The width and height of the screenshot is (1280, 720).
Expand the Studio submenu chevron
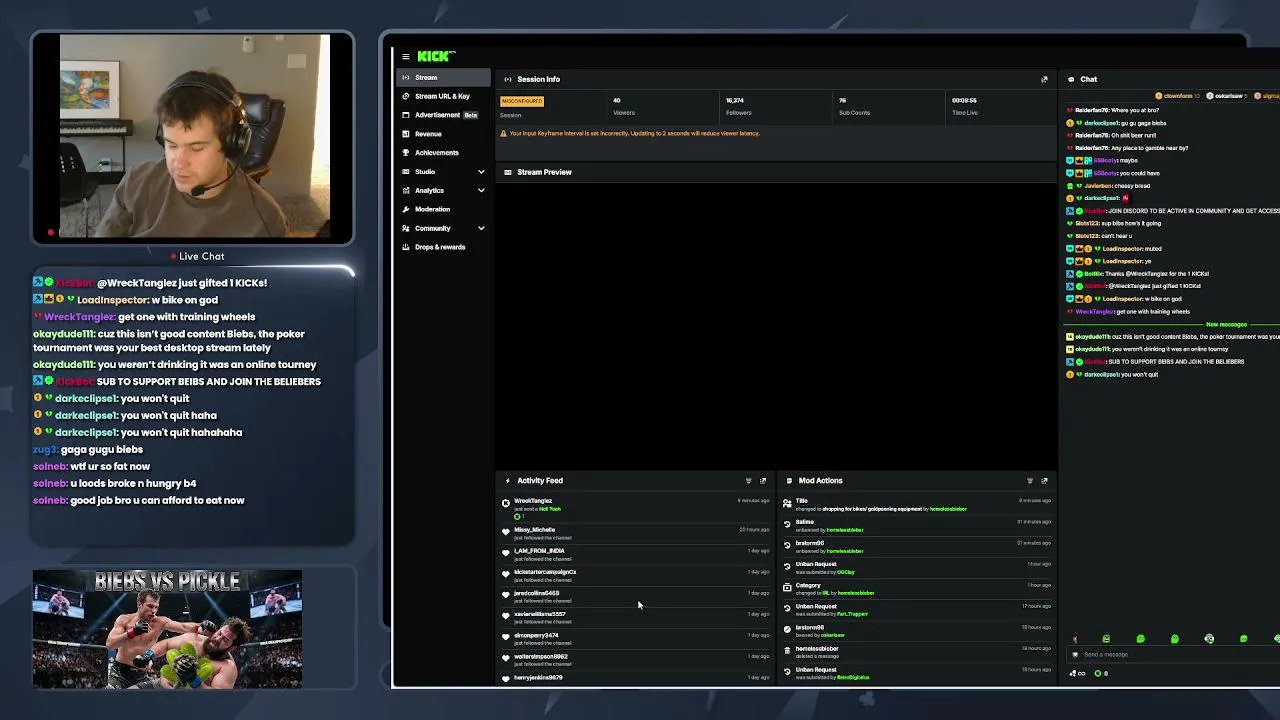pyautogui.click(x=481, y=172)
